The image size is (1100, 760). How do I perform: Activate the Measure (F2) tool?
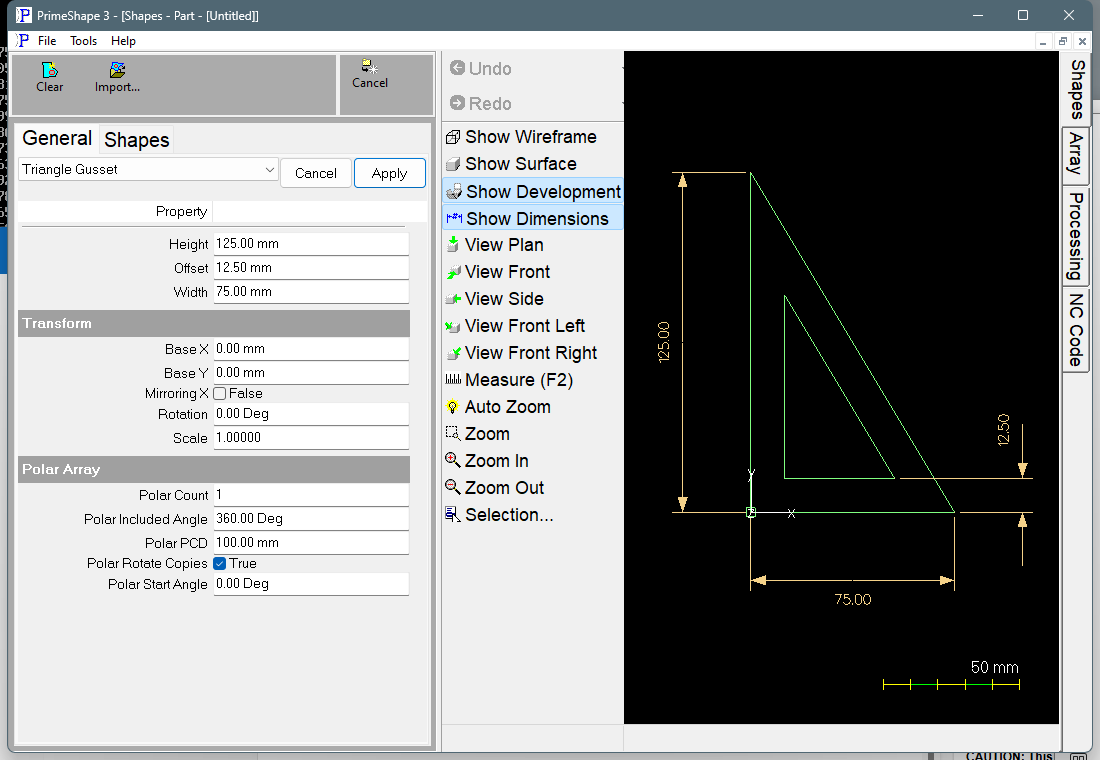click(x=509, y=380)
